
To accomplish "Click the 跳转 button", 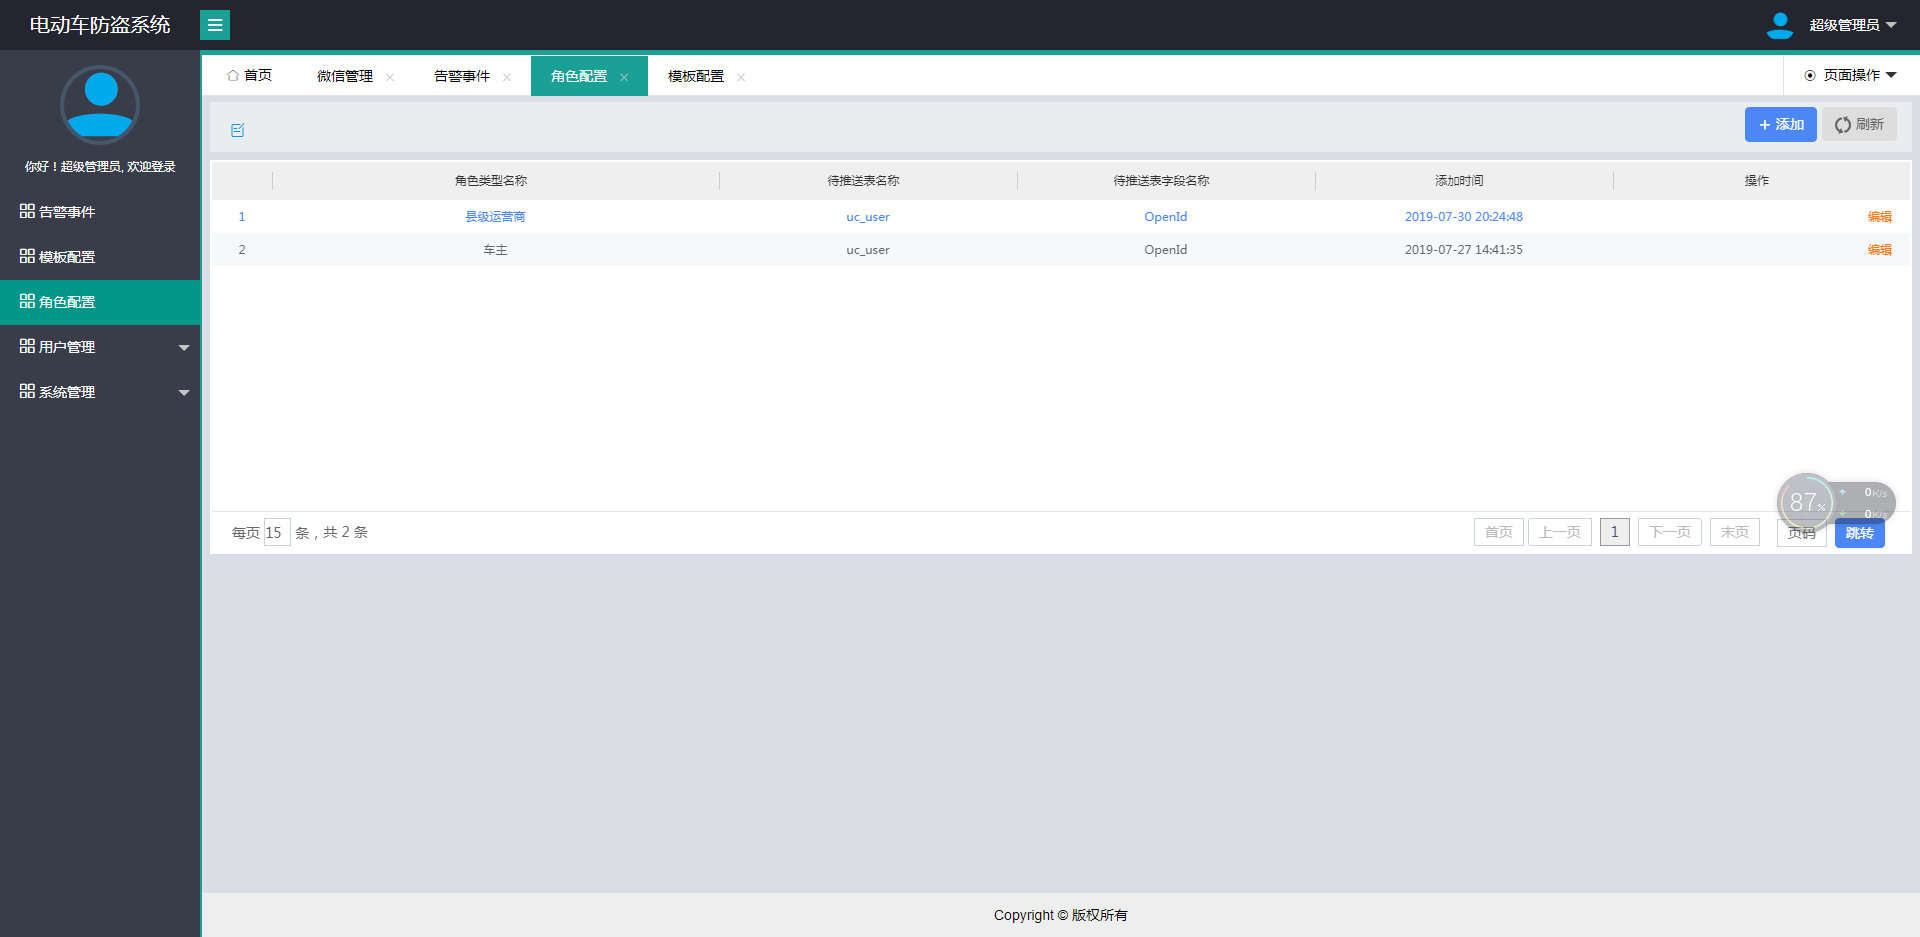I will (1860, 533).
